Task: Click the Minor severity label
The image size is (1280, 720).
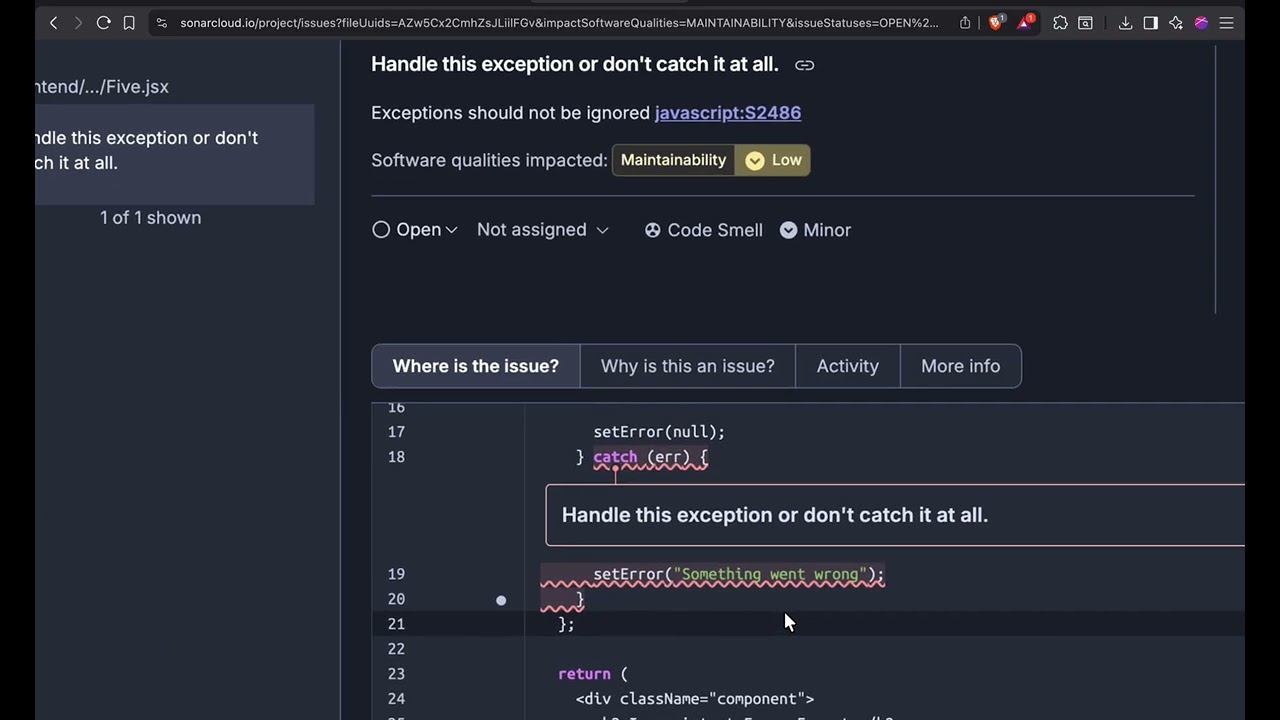Action: pyautogui.click(x=816, y=230)
